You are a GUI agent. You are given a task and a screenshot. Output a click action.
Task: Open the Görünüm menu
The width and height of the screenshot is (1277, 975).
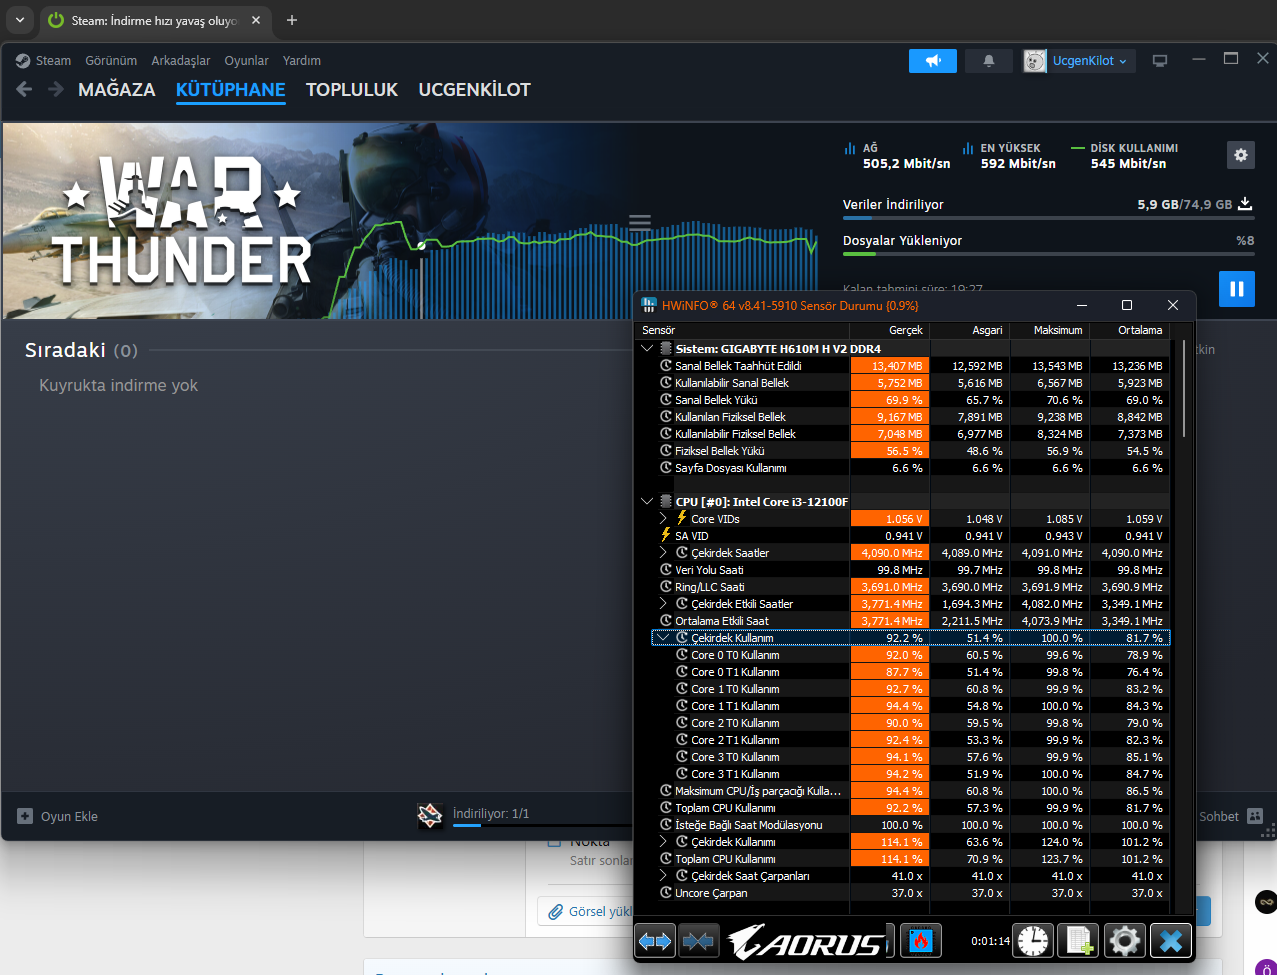tap(111, 61)
